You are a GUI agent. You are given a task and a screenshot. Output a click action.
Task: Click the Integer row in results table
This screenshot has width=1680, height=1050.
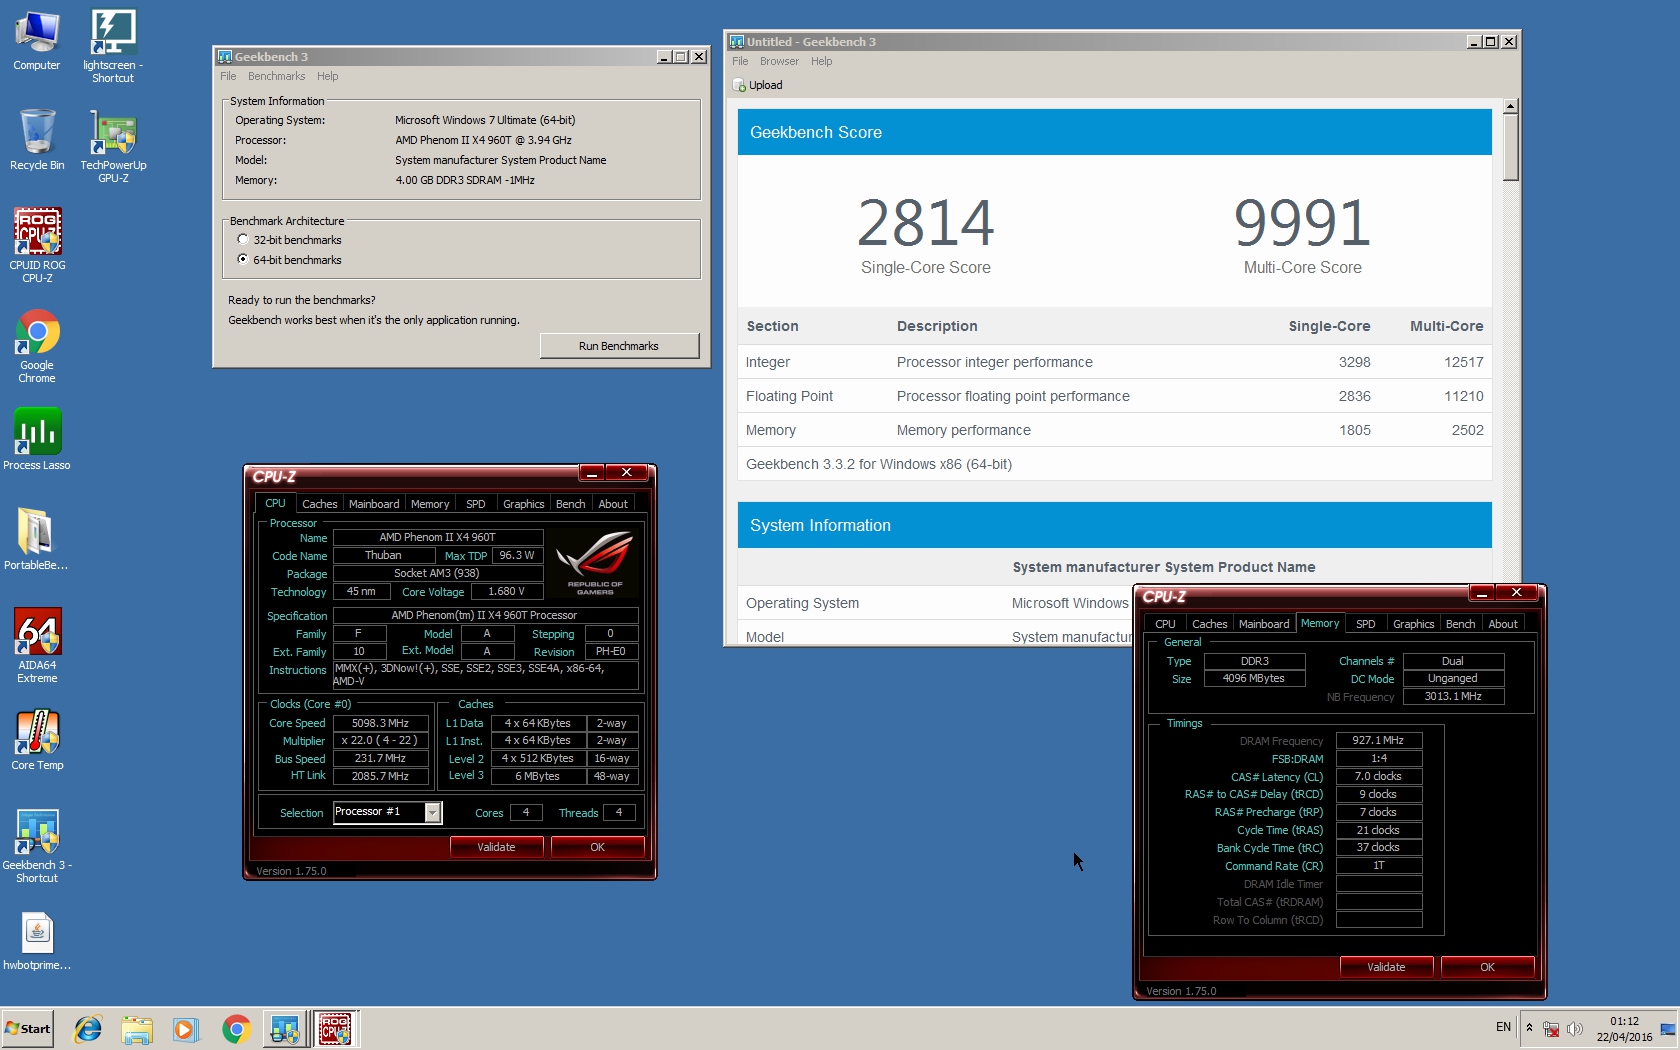point(1115,362)
